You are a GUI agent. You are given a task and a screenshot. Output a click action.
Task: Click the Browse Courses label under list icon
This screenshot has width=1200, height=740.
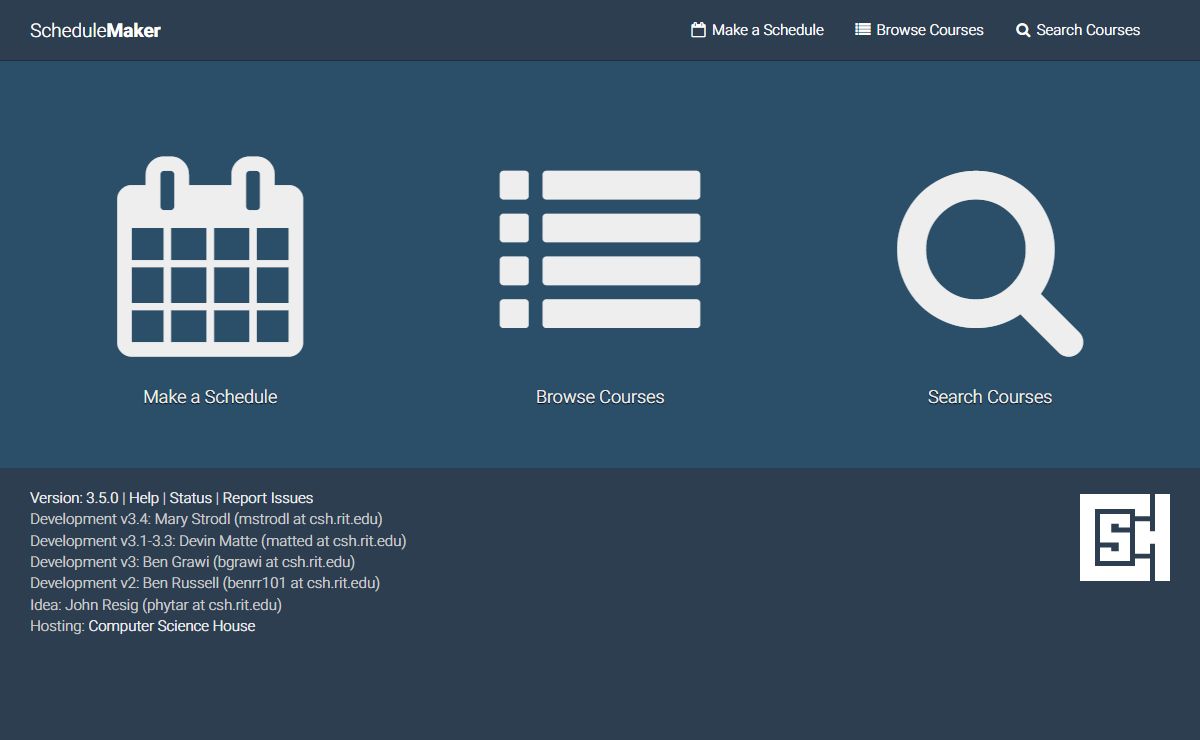[x=600, y=397]
